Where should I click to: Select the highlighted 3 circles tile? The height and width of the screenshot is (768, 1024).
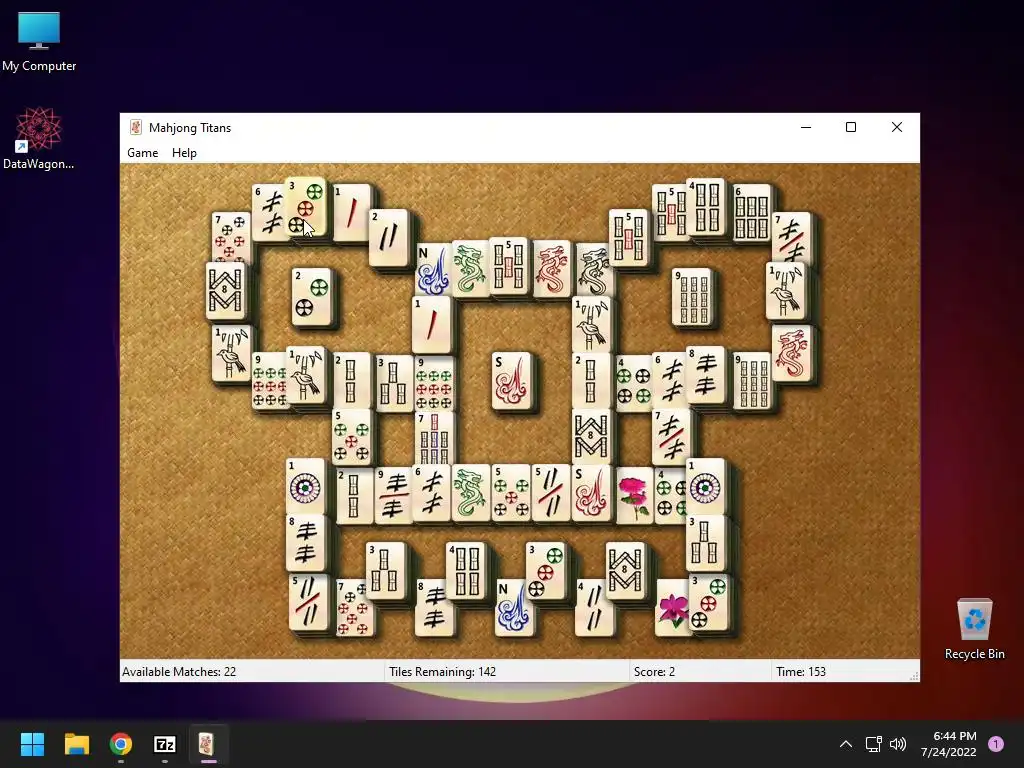coord(306,207)
